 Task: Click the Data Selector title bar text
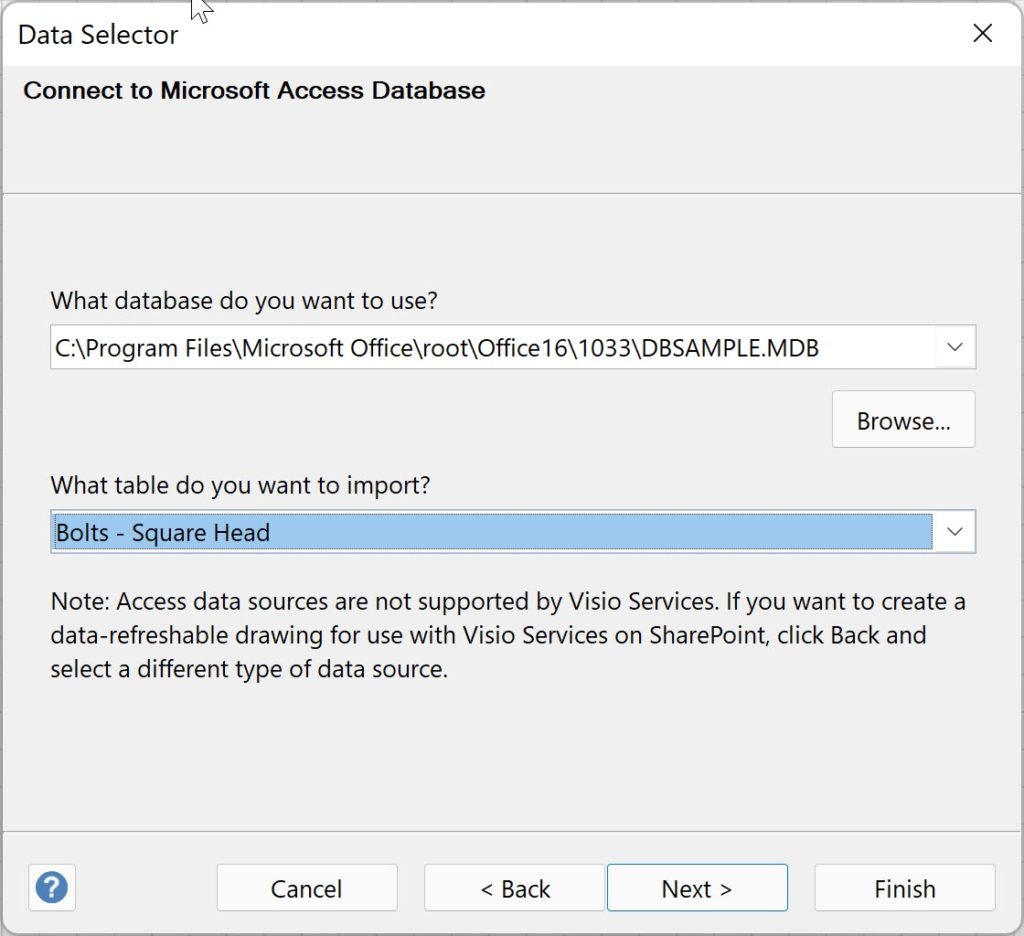pyautogui.click(x=98, y=35)
